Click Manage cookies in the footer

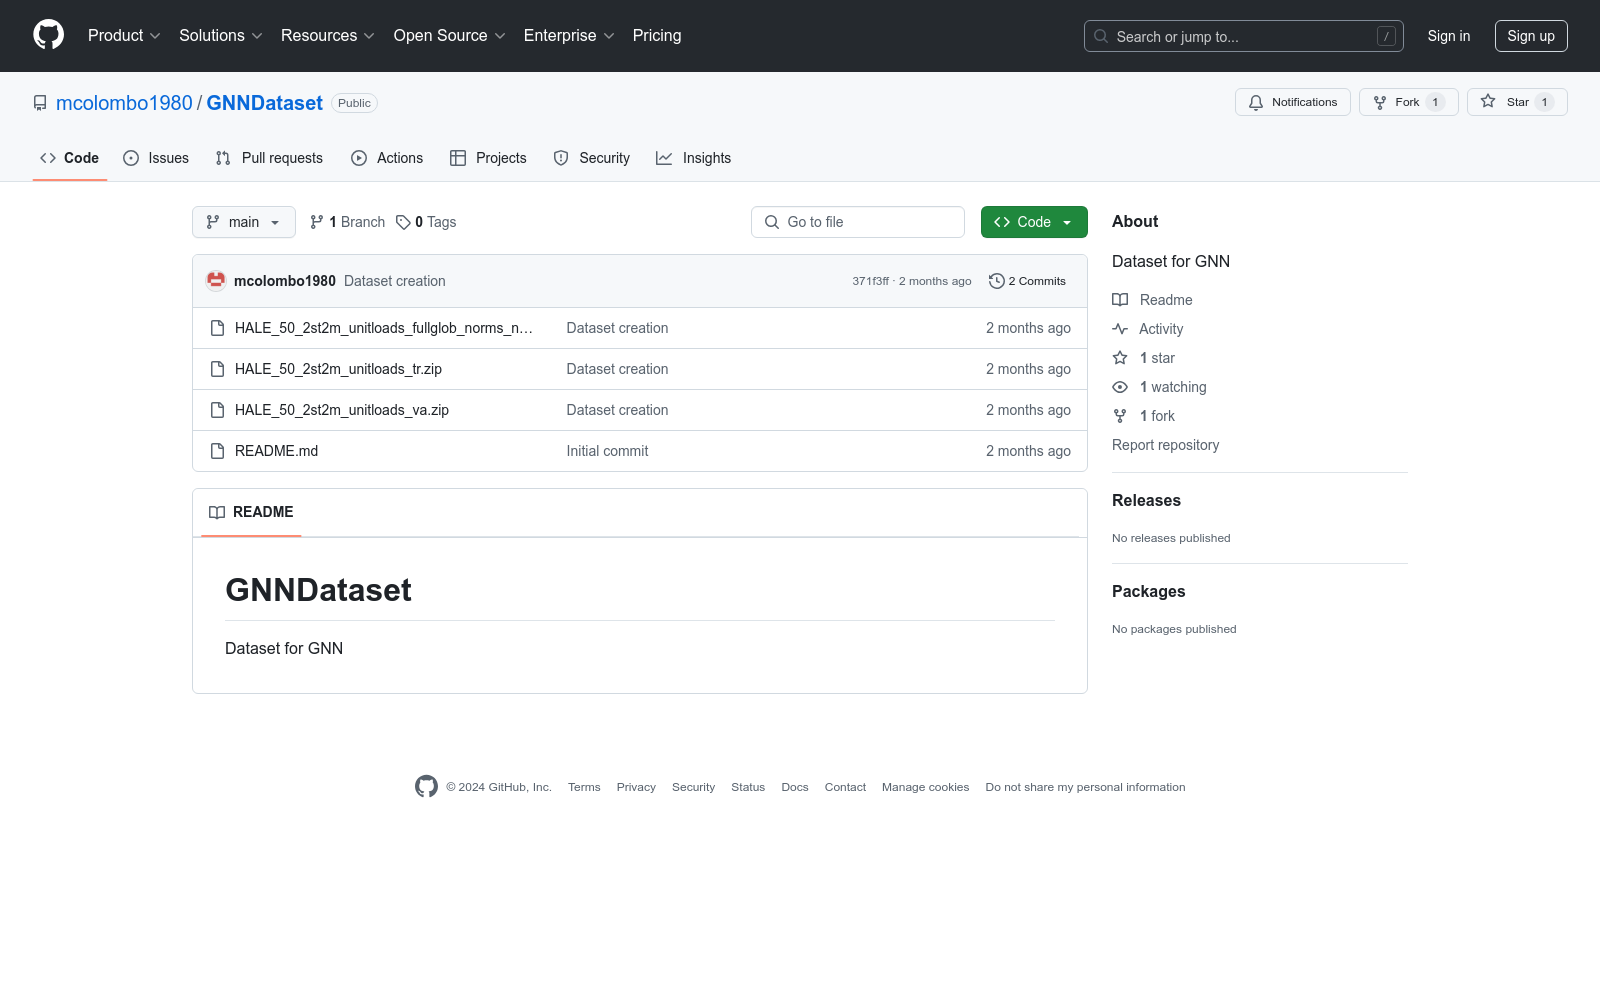926,787
